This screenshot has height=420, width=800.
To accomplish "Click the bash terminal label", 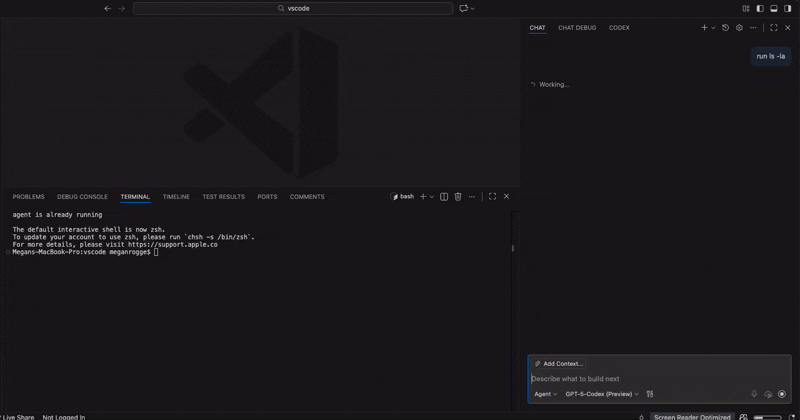I will pos(402,196).
